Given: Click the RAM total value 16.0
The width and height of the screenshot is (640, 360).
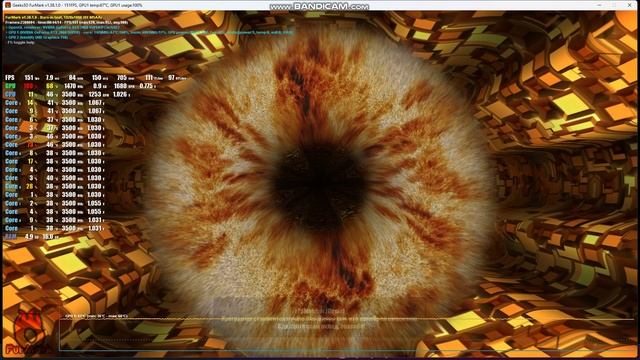Looking at the screenshot, I should pos(48,236).
